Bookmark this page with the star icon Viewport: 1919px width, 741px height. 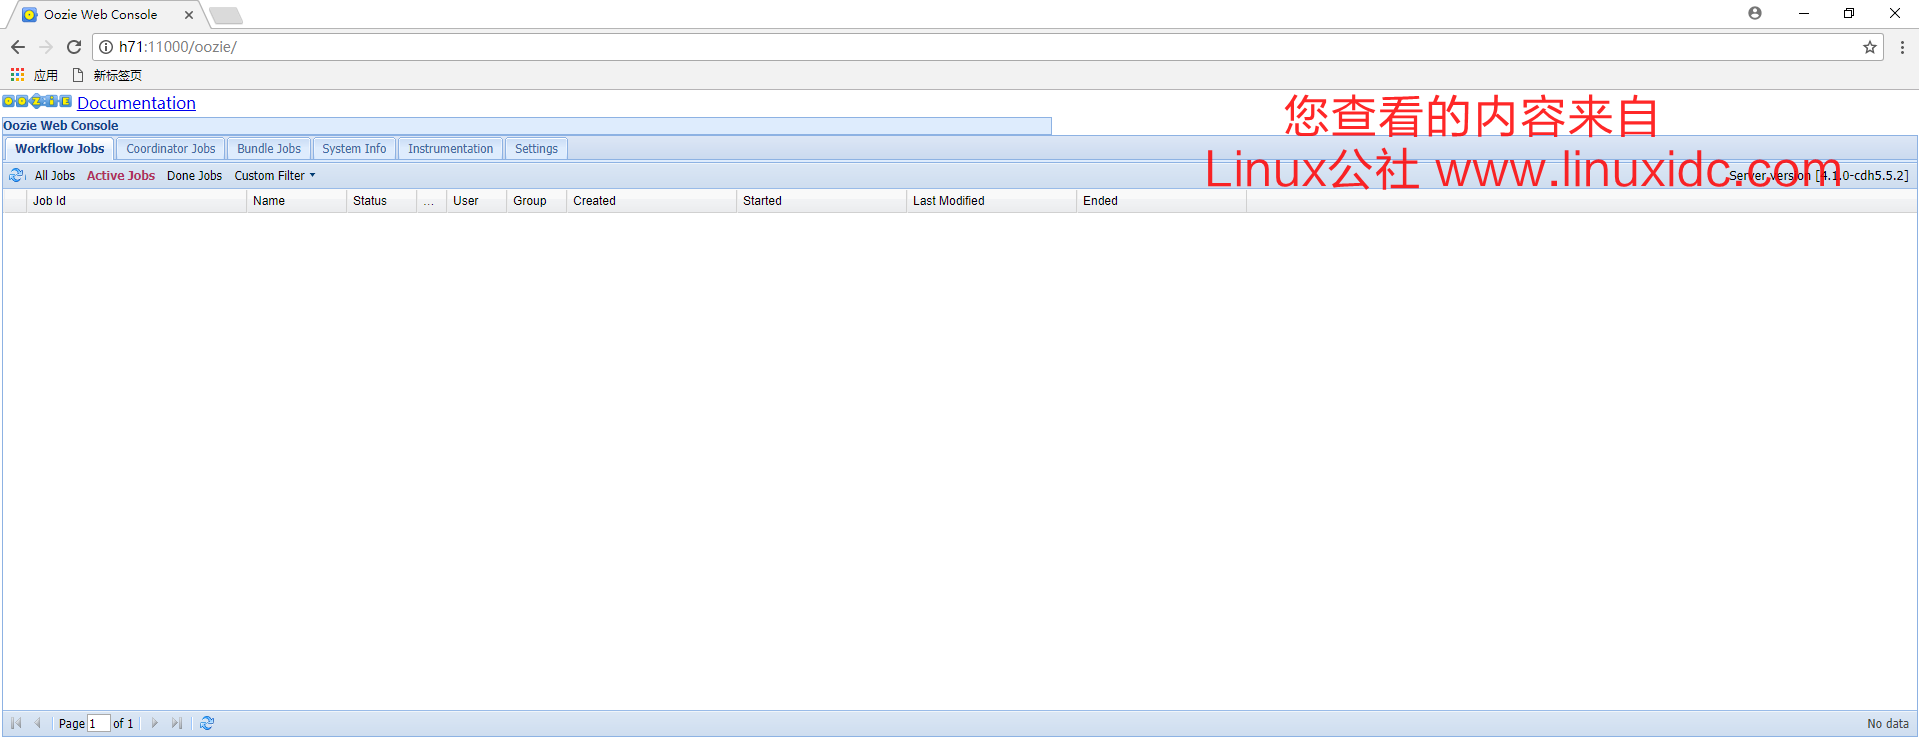click(1869, 47)
